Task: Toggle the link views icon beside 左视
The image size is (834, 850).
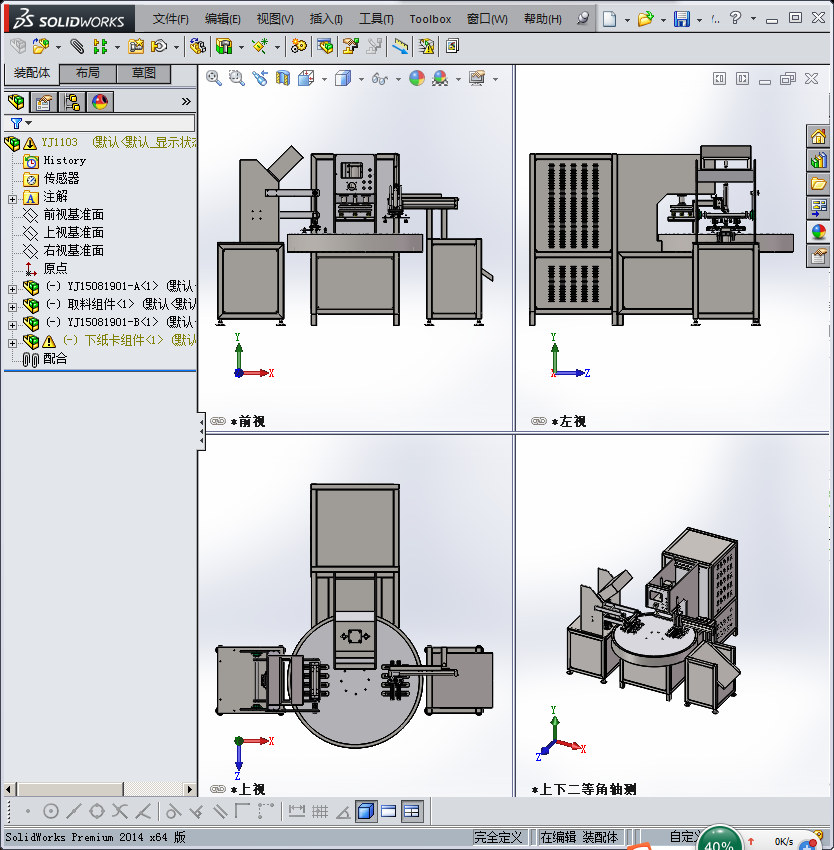Action: click(539, 421)
